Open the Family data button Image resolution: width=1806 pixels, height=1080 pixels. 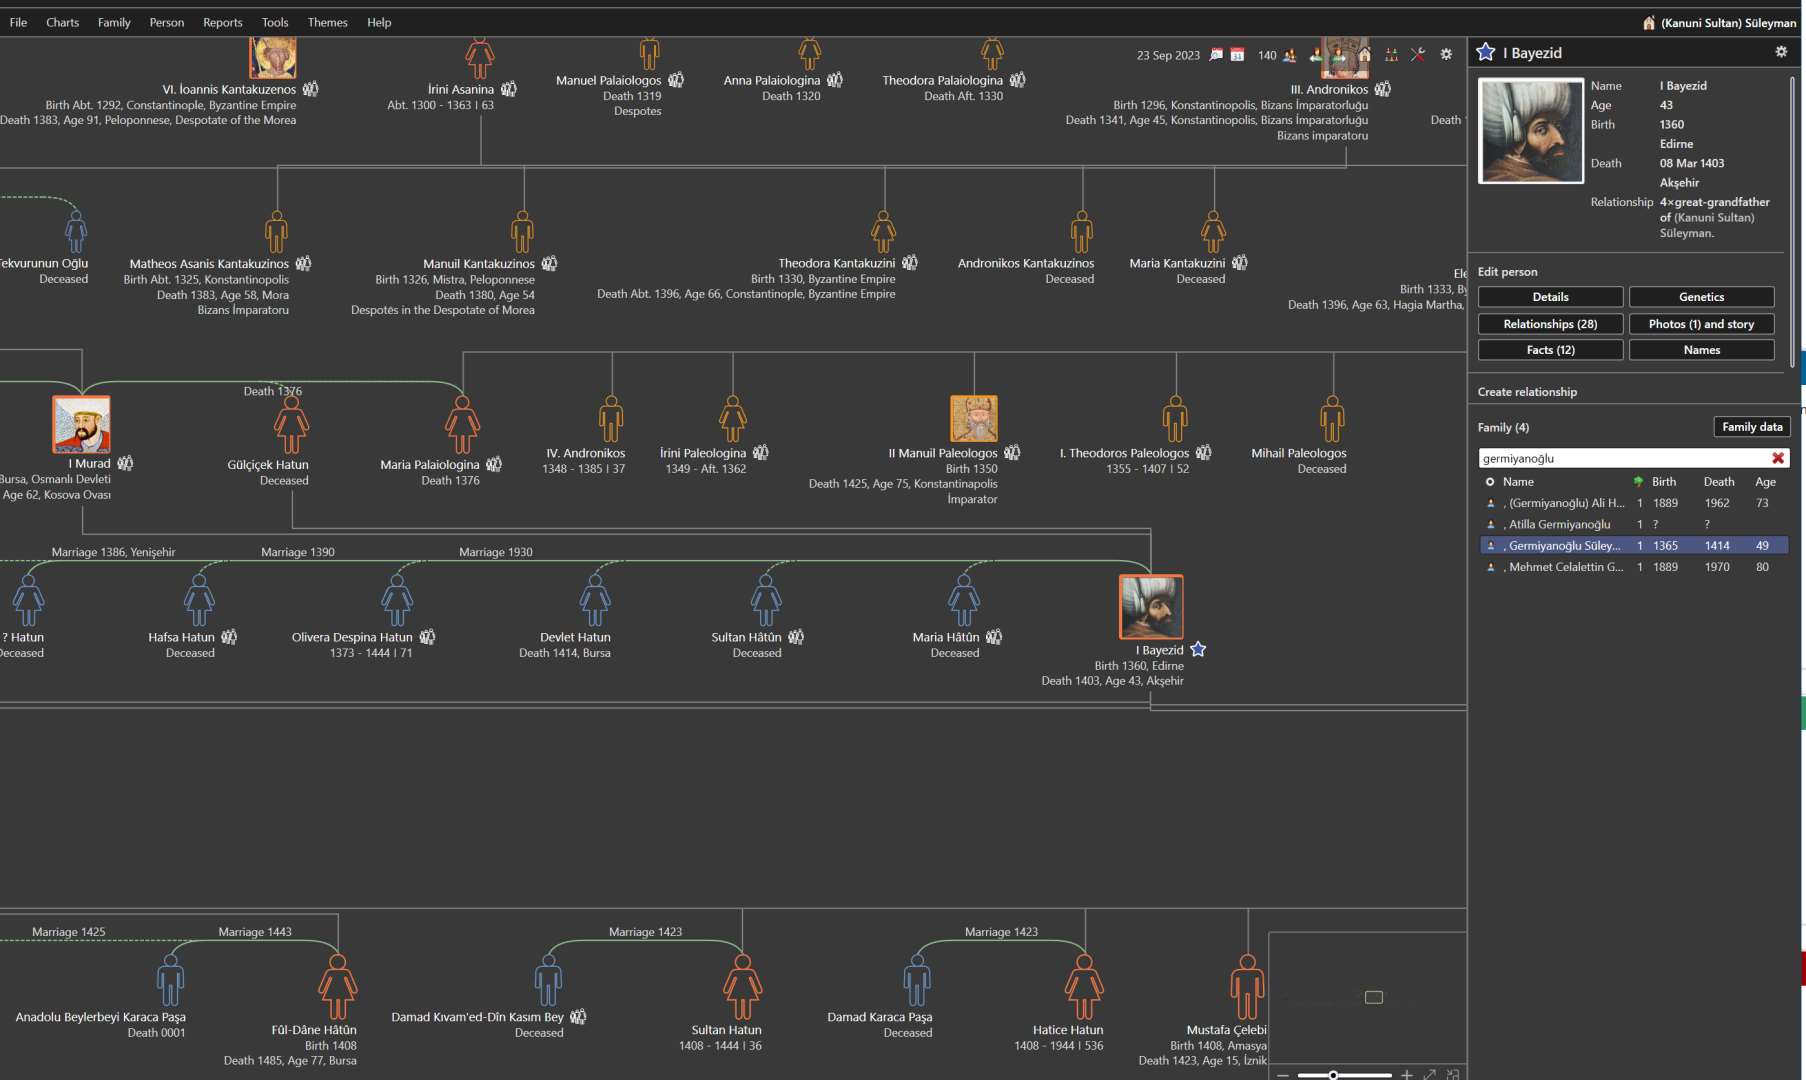click(x=1752, y=427)
